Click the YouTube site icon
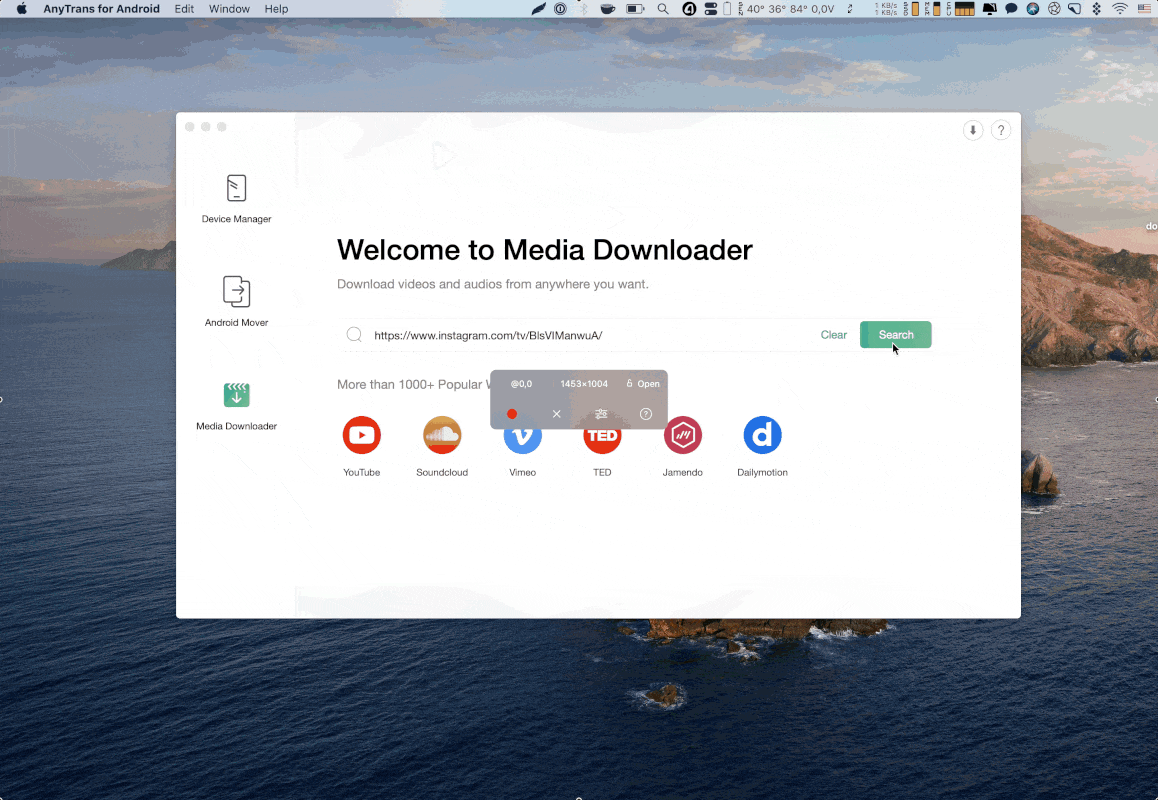1158x800 pixels. pos(361,436)
